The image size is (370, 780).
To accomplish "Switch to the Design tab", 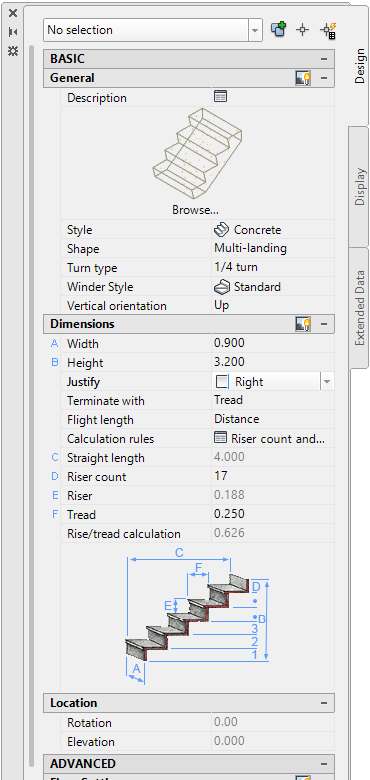I will (359, 66).
